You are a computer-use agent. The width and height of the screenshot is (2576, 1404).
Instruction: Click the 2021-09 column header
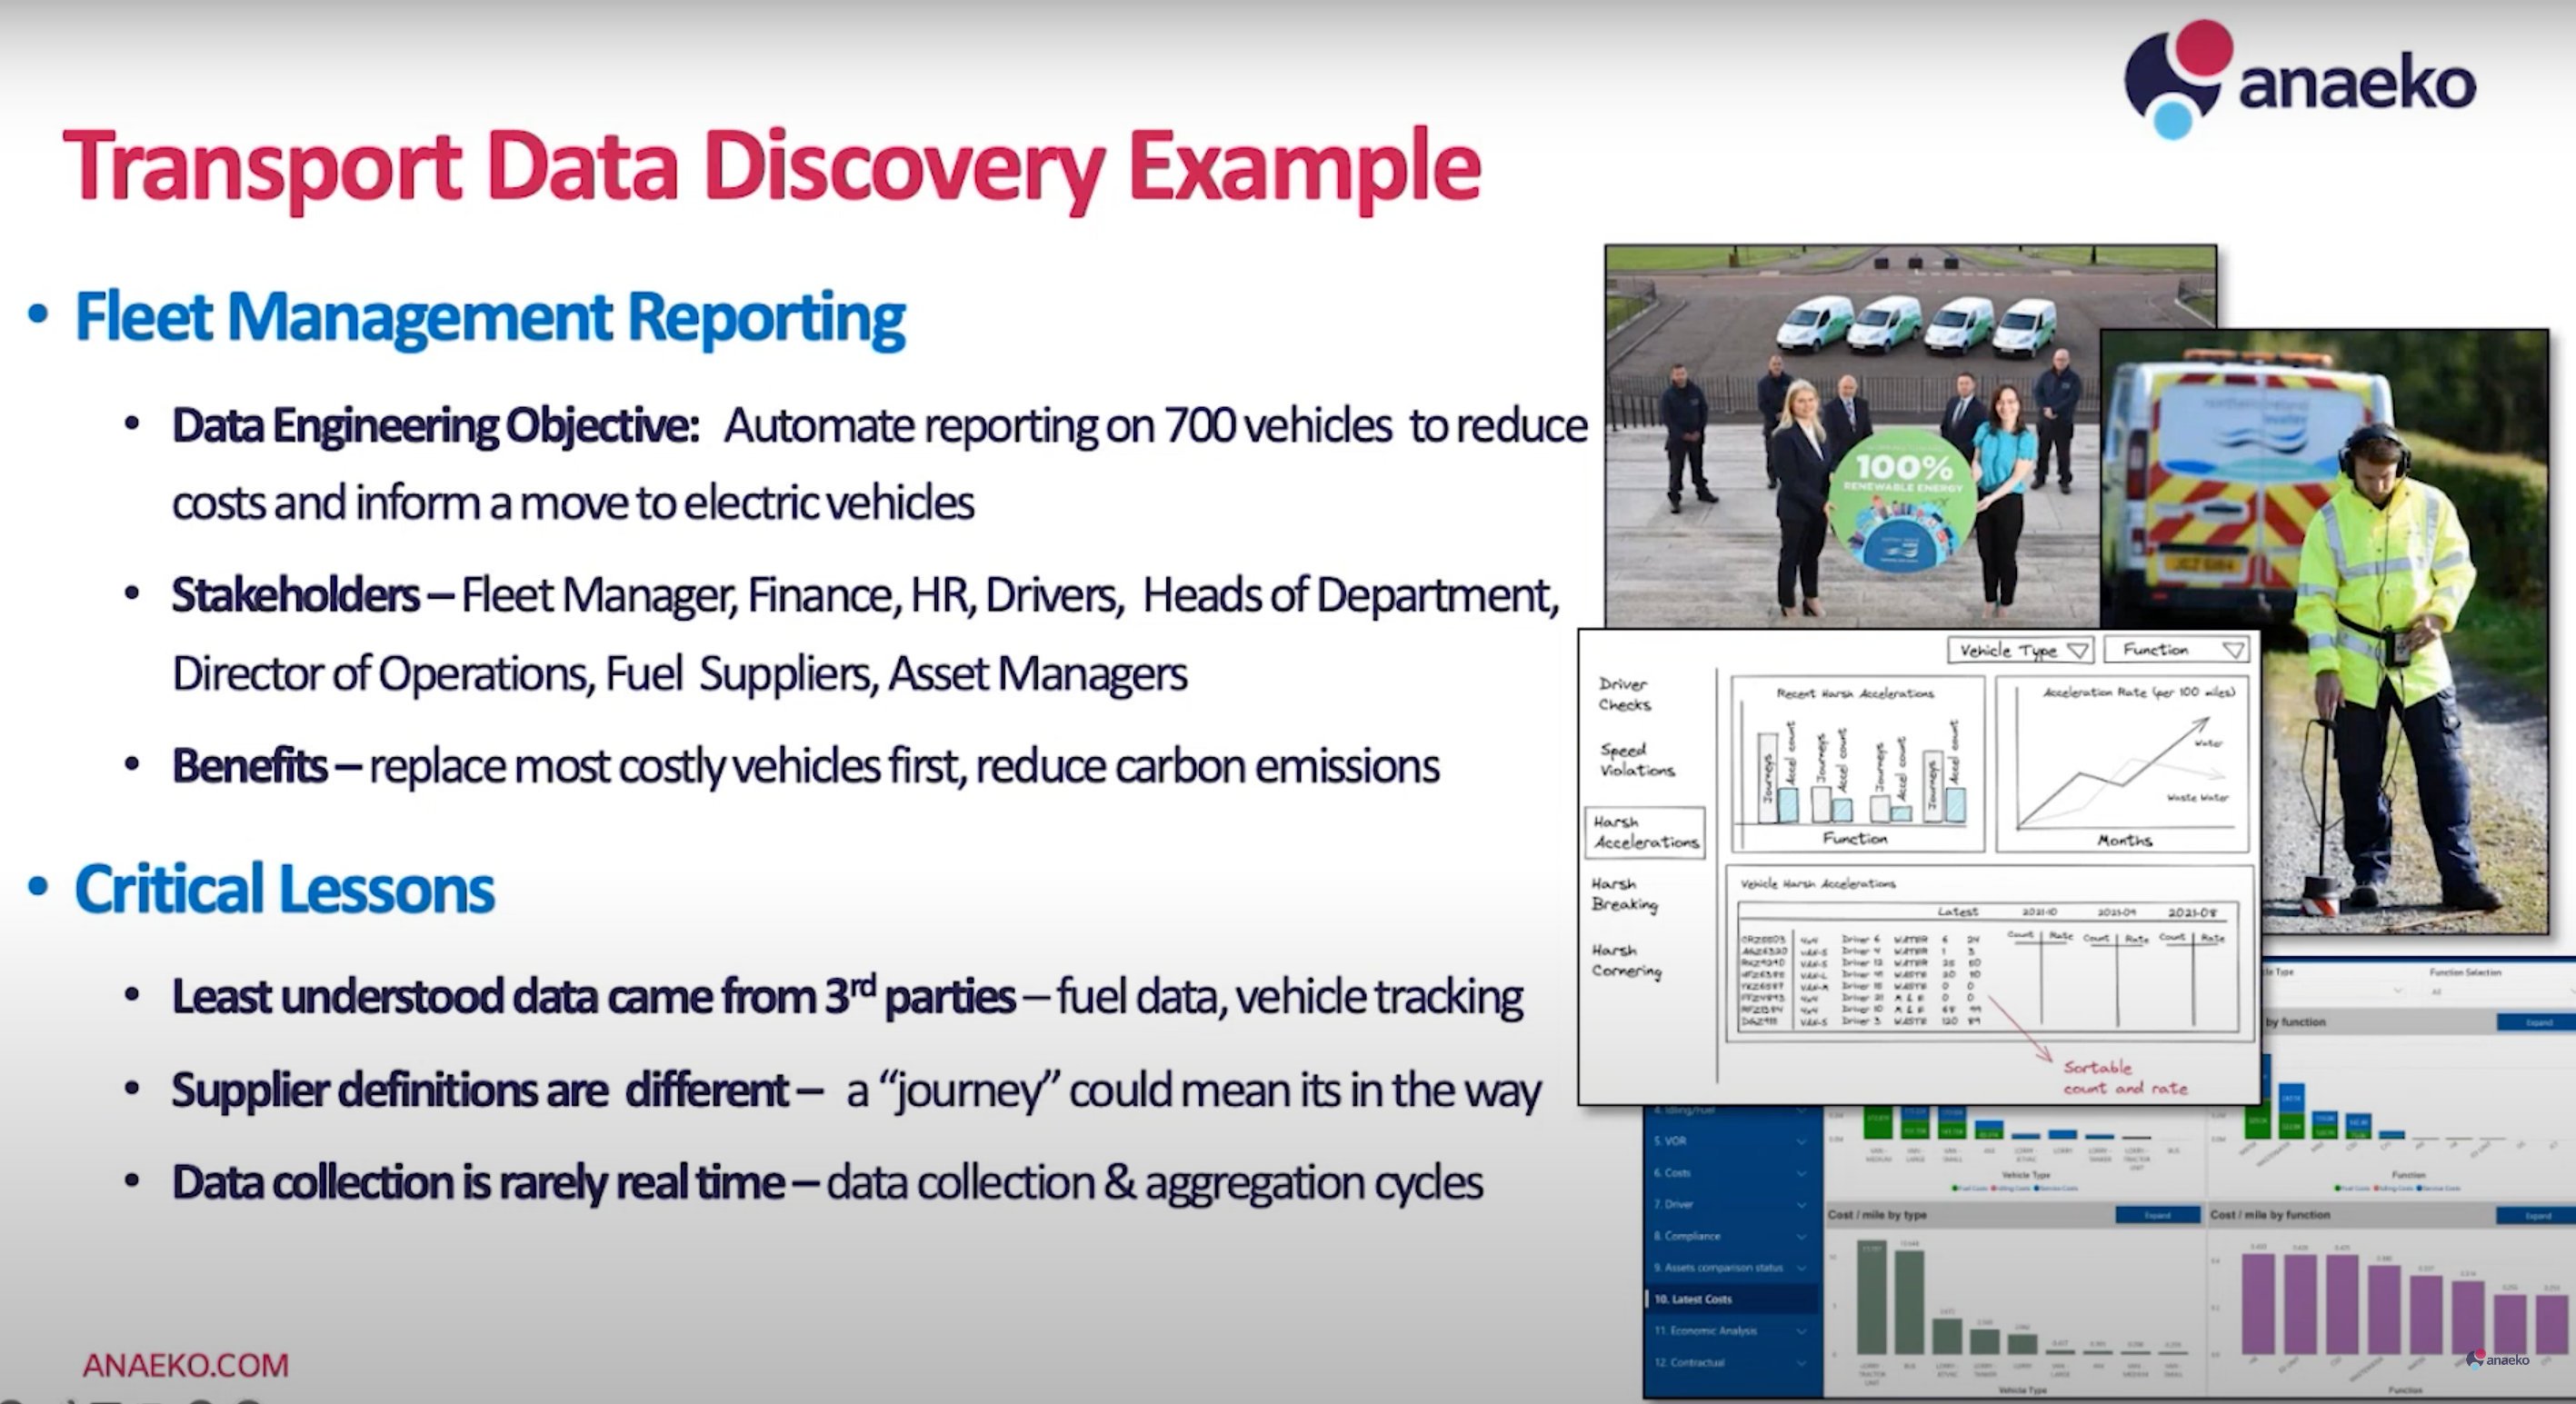[x=2116, y=912]
